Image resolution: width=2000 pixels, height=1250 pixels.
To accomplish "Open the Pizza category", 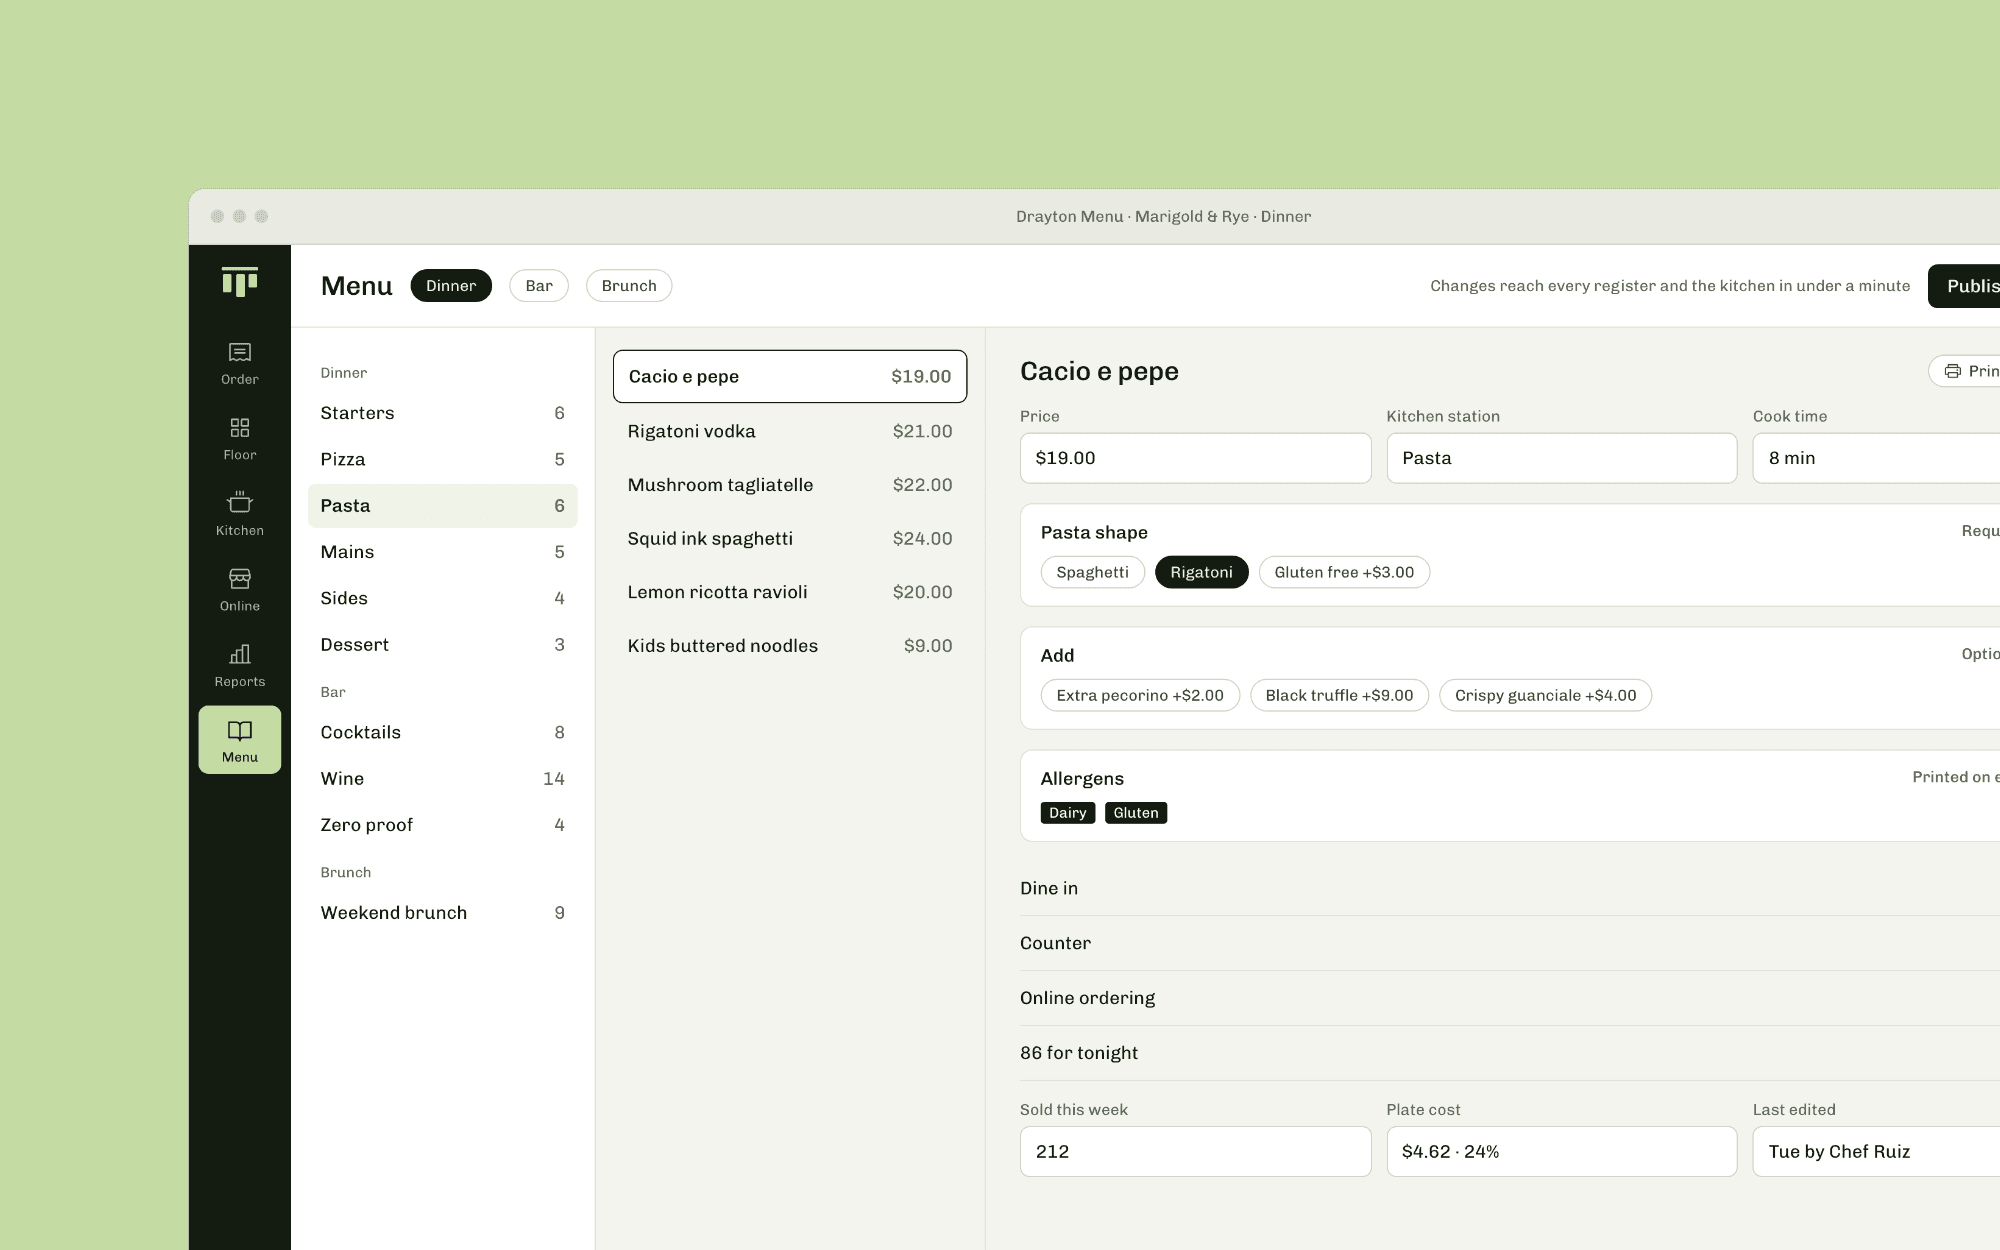I will coord(443,459).
